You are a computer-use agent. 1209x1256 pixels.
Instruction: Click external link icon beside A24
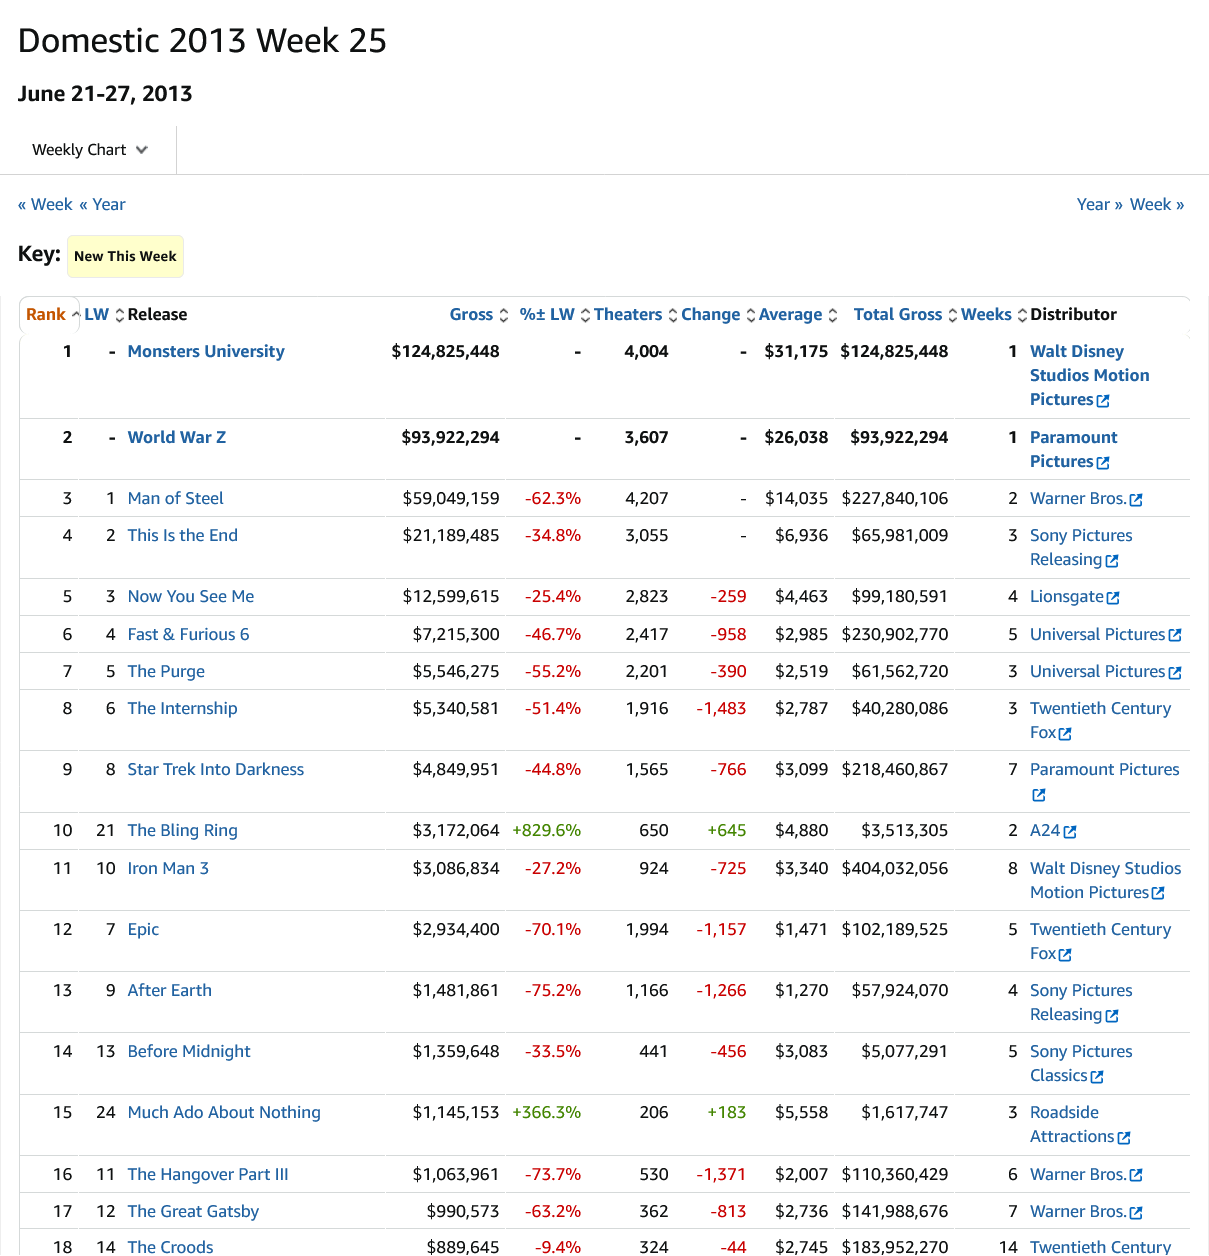point(1070,831)
